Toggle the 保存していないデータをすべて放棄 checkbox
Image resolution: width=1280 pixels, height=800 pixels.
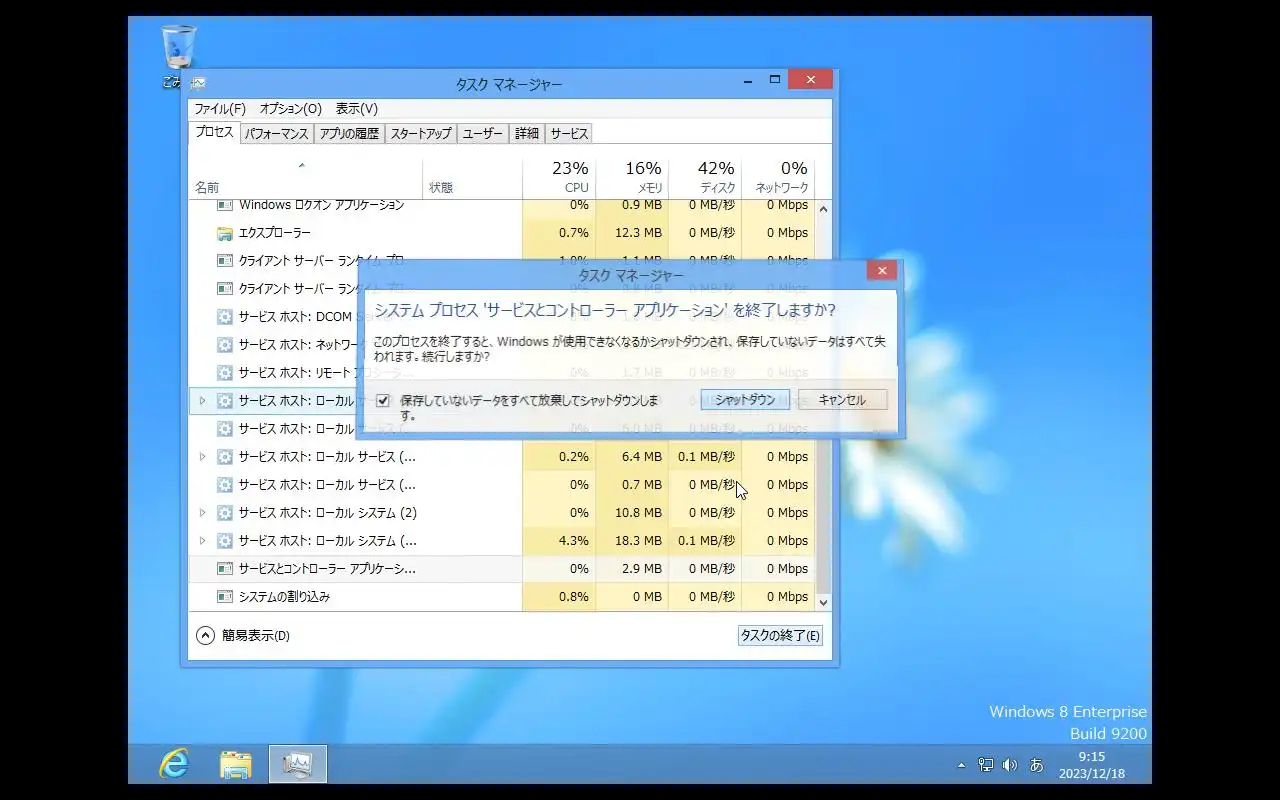(383, 401)
